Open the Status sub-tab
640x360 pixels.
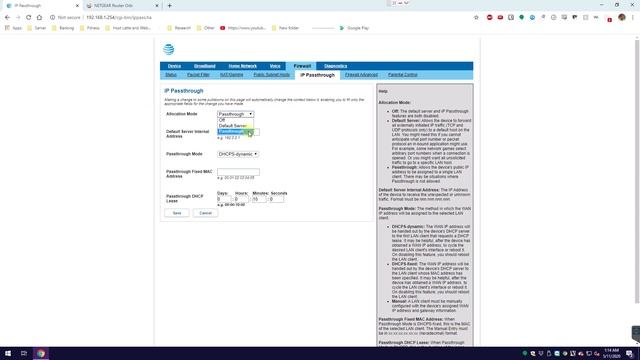point(171,75)
